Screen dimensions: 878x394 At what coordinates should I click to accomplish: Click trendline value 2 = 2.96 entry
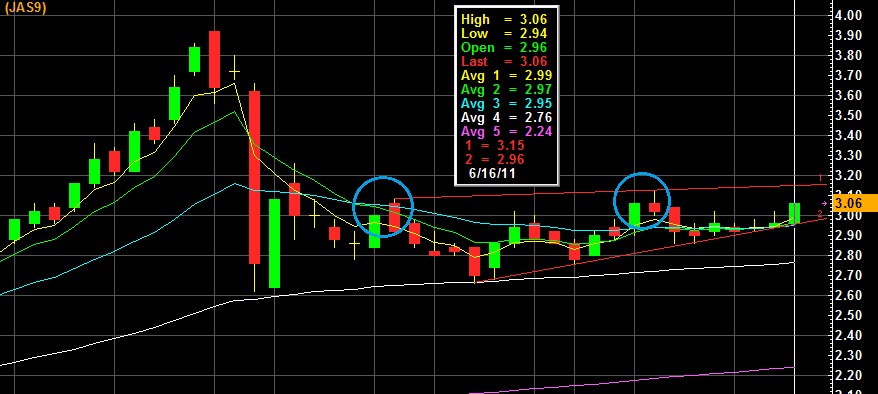coord(494,160)
